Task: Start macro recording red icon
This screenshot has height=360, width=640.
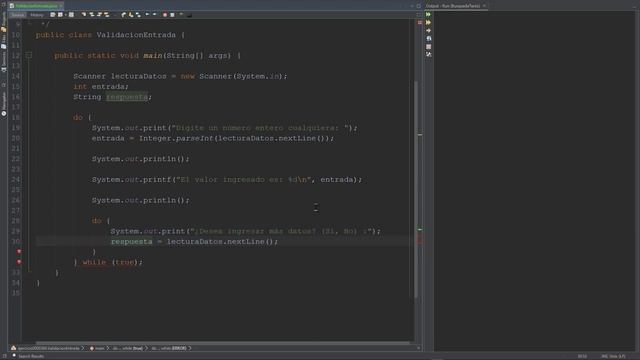Action: click(x=165, y=15)
